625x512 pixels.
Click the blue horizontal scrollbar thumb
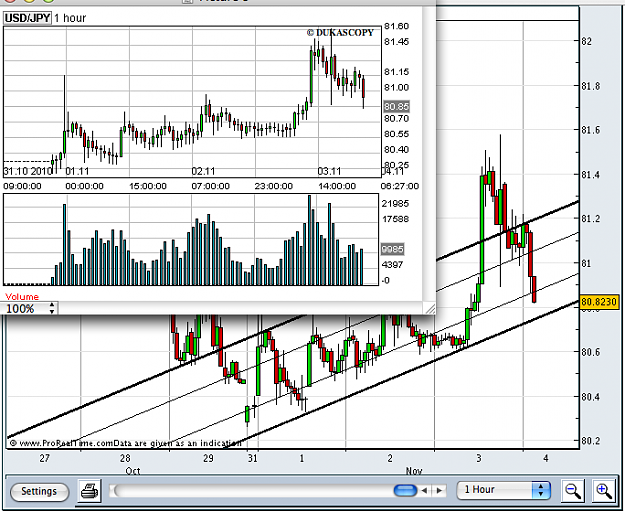click(405, 490)
